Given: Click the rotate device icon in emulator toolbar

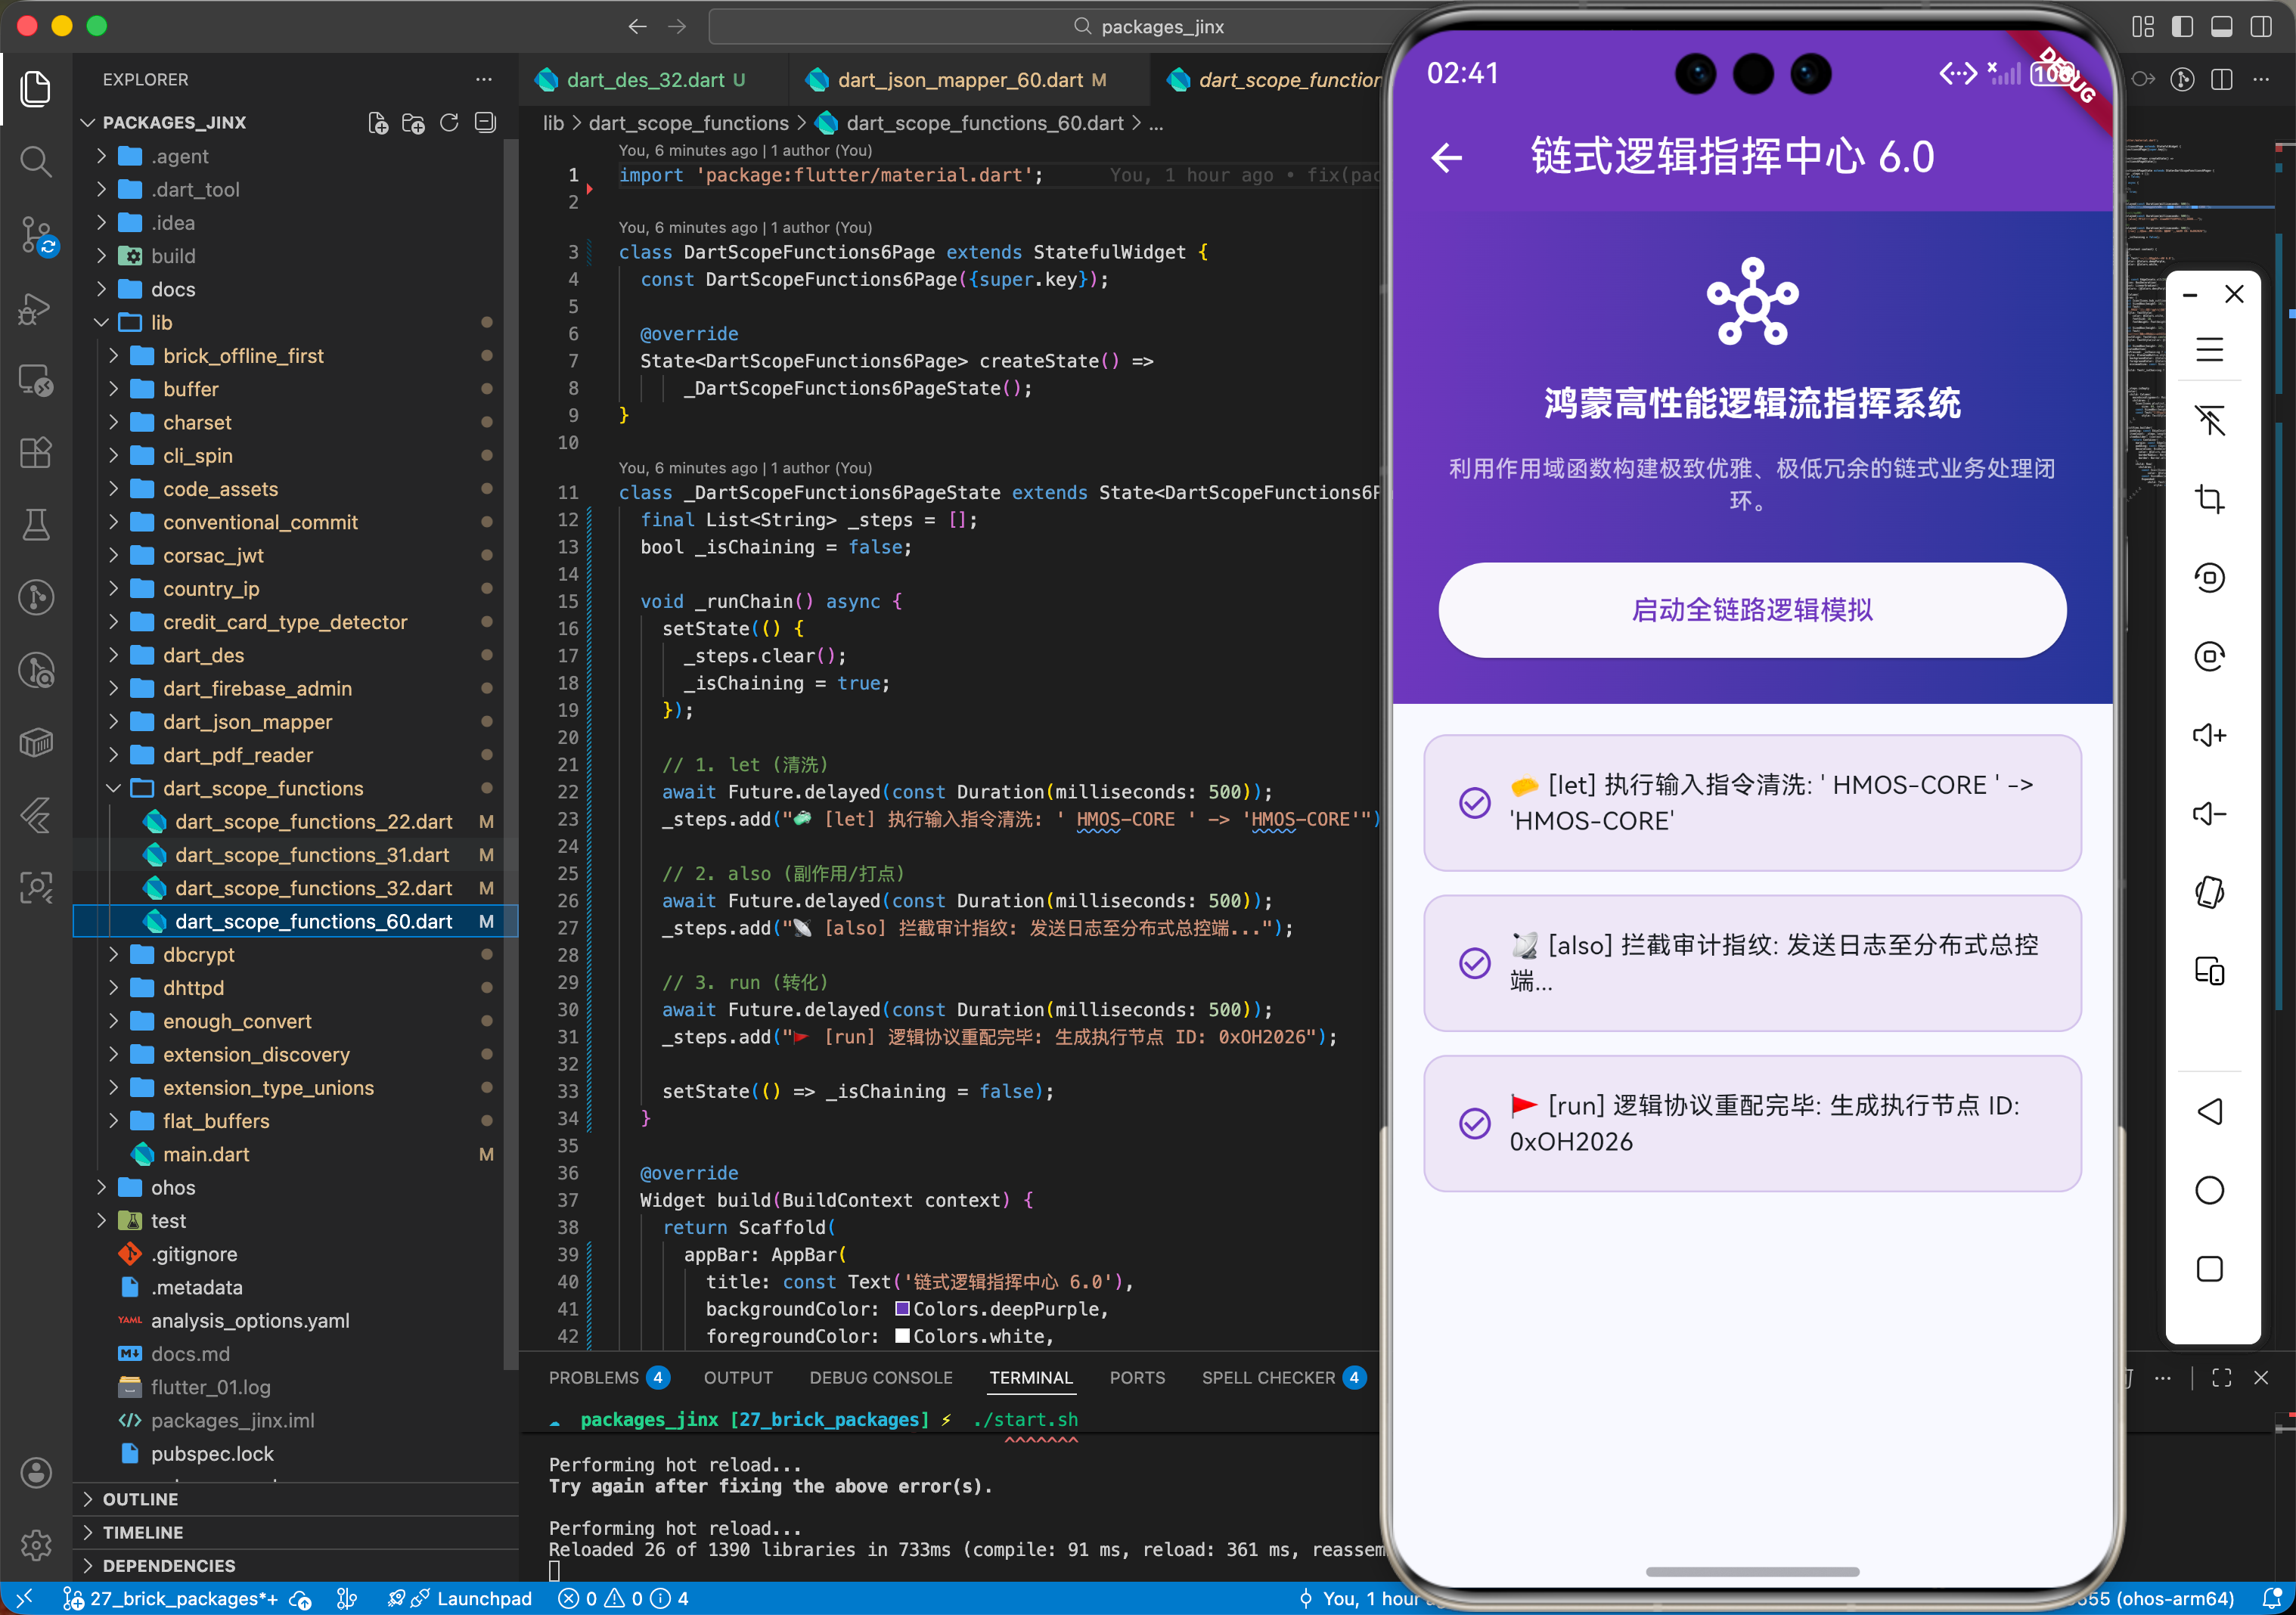Looking at the screenshot, I should click(2211, 577).
